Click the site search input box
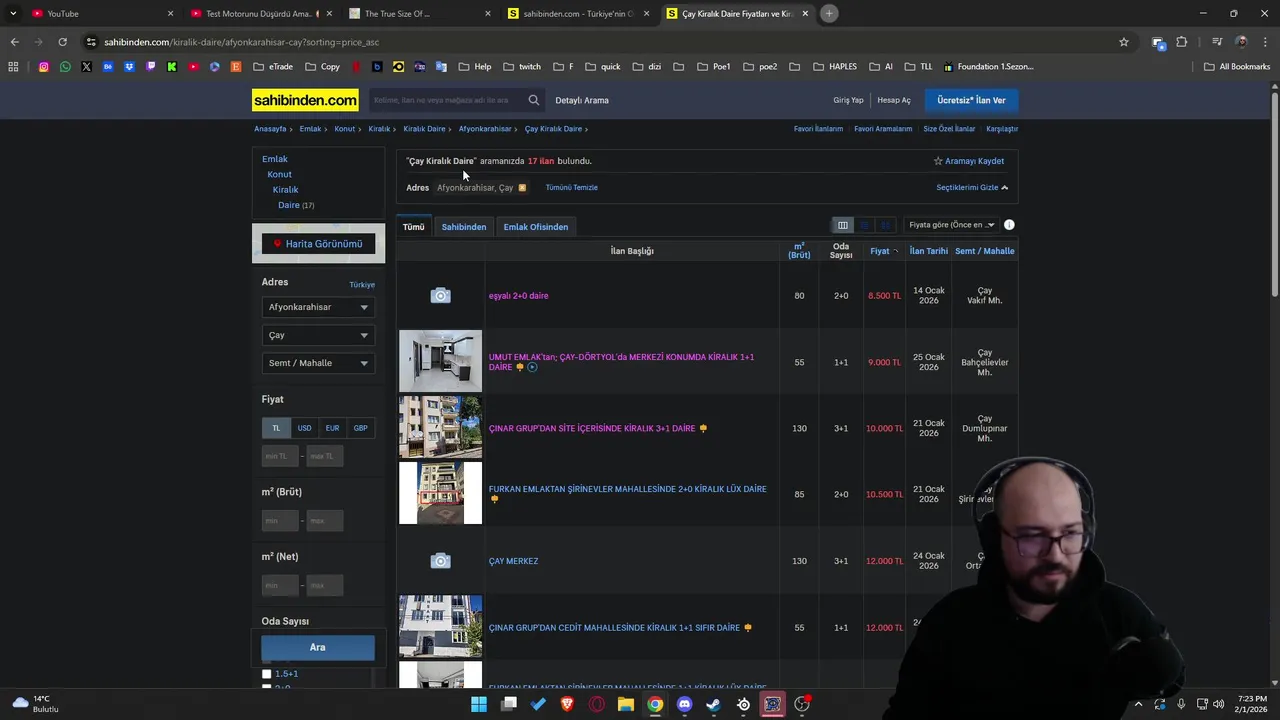The height and width of the screenshot is (720, 1280). pos(444,100)
